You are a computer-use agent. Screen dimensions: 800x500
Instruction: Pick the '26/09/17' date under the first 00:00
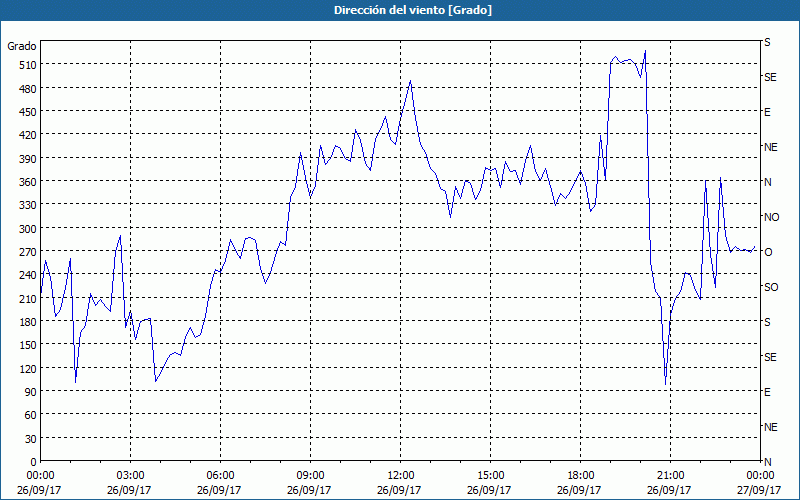[39, 490]
